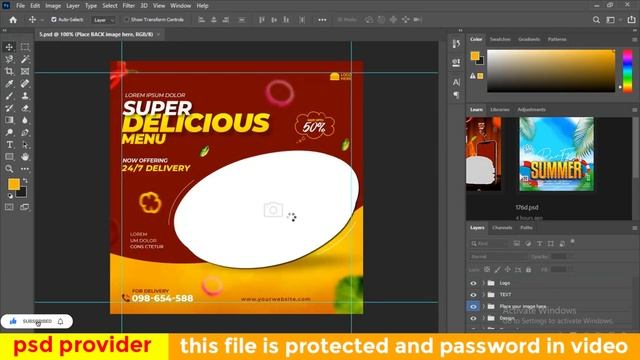
Task: Open the Search icon in options bar
Action: (596, 20)
